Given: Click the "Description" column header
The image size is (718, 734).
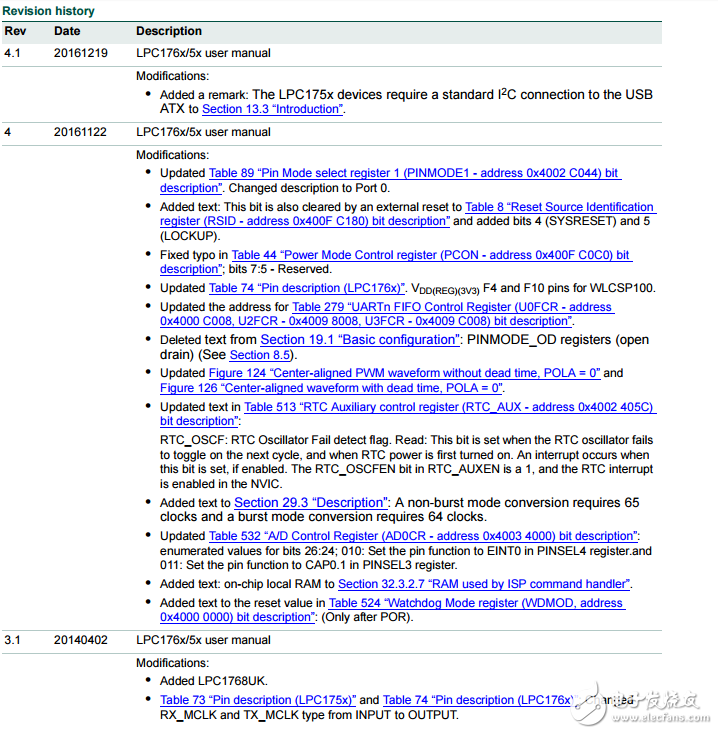Looking at the screenshot, I should [169, 31].
